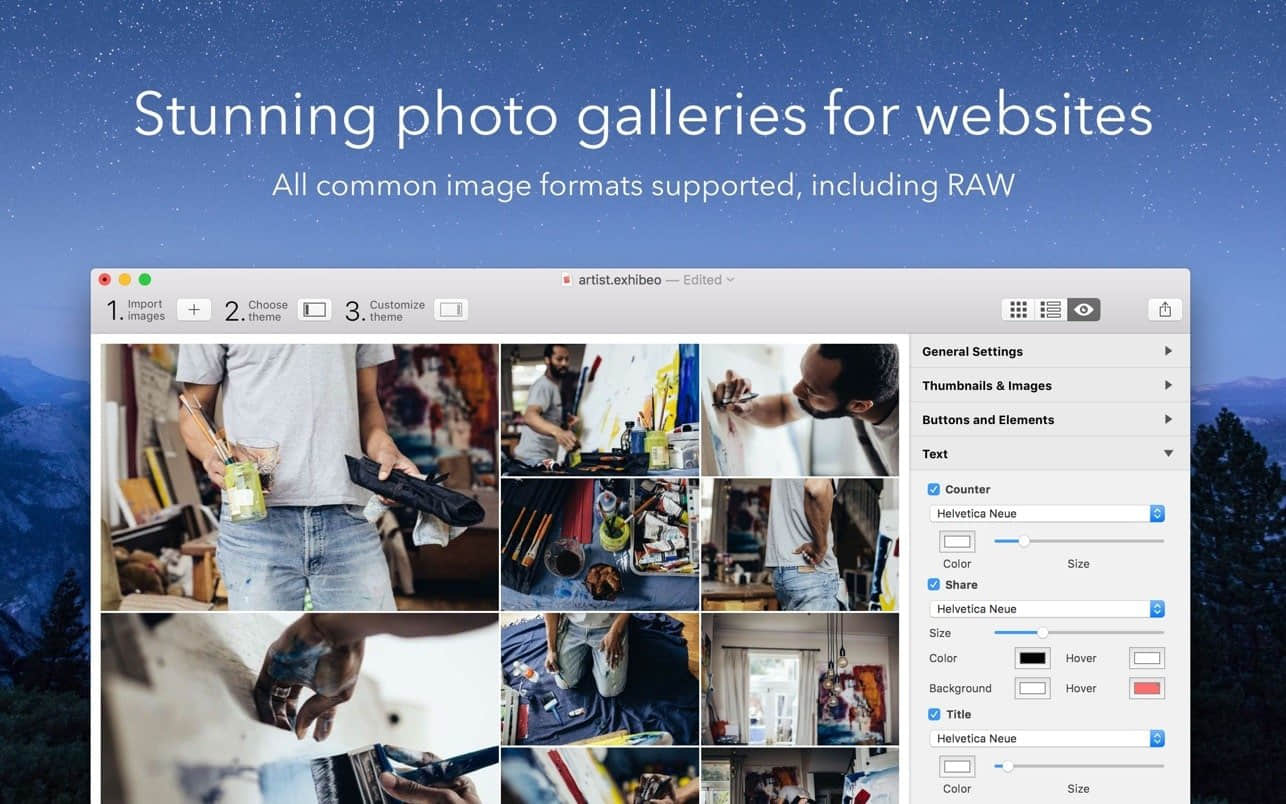Click the share/export icon
Screen dimensions: 1286x804
pos(1164,309)
